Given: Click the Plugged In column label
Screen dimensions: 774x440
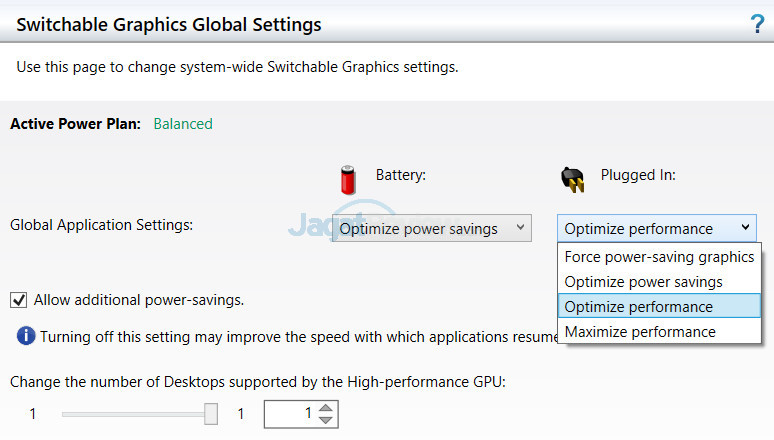Looking at the screenshot, I should coord(638,175).
